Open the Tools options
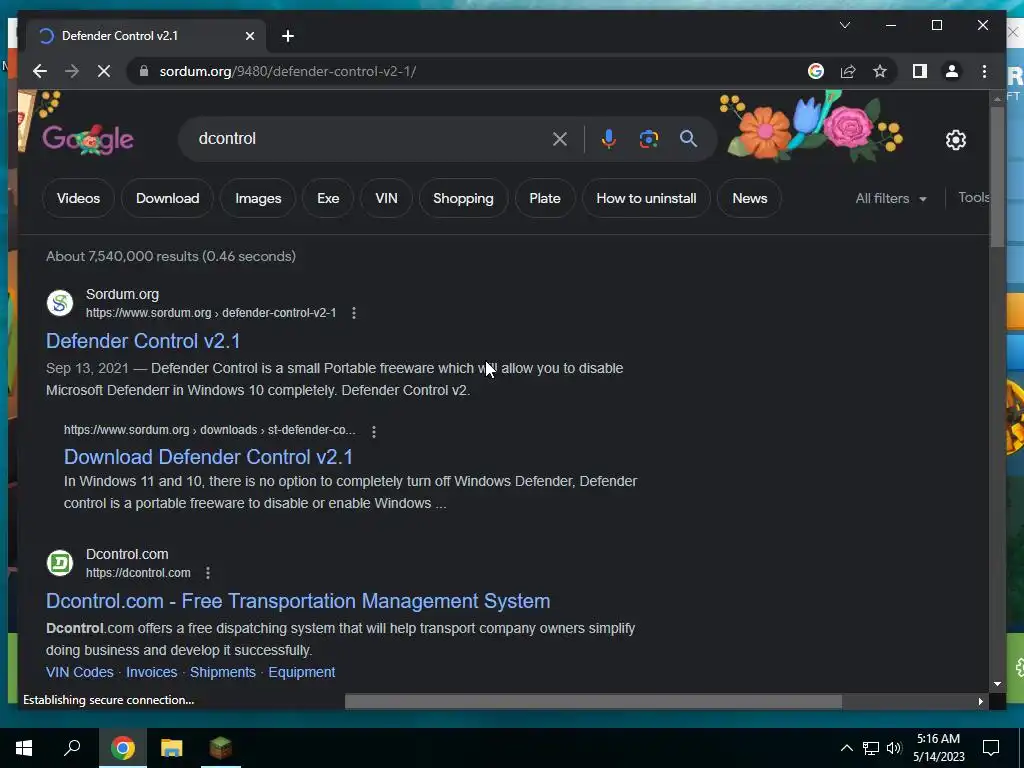Screen dimensions: 1024x768 (973, 197)
